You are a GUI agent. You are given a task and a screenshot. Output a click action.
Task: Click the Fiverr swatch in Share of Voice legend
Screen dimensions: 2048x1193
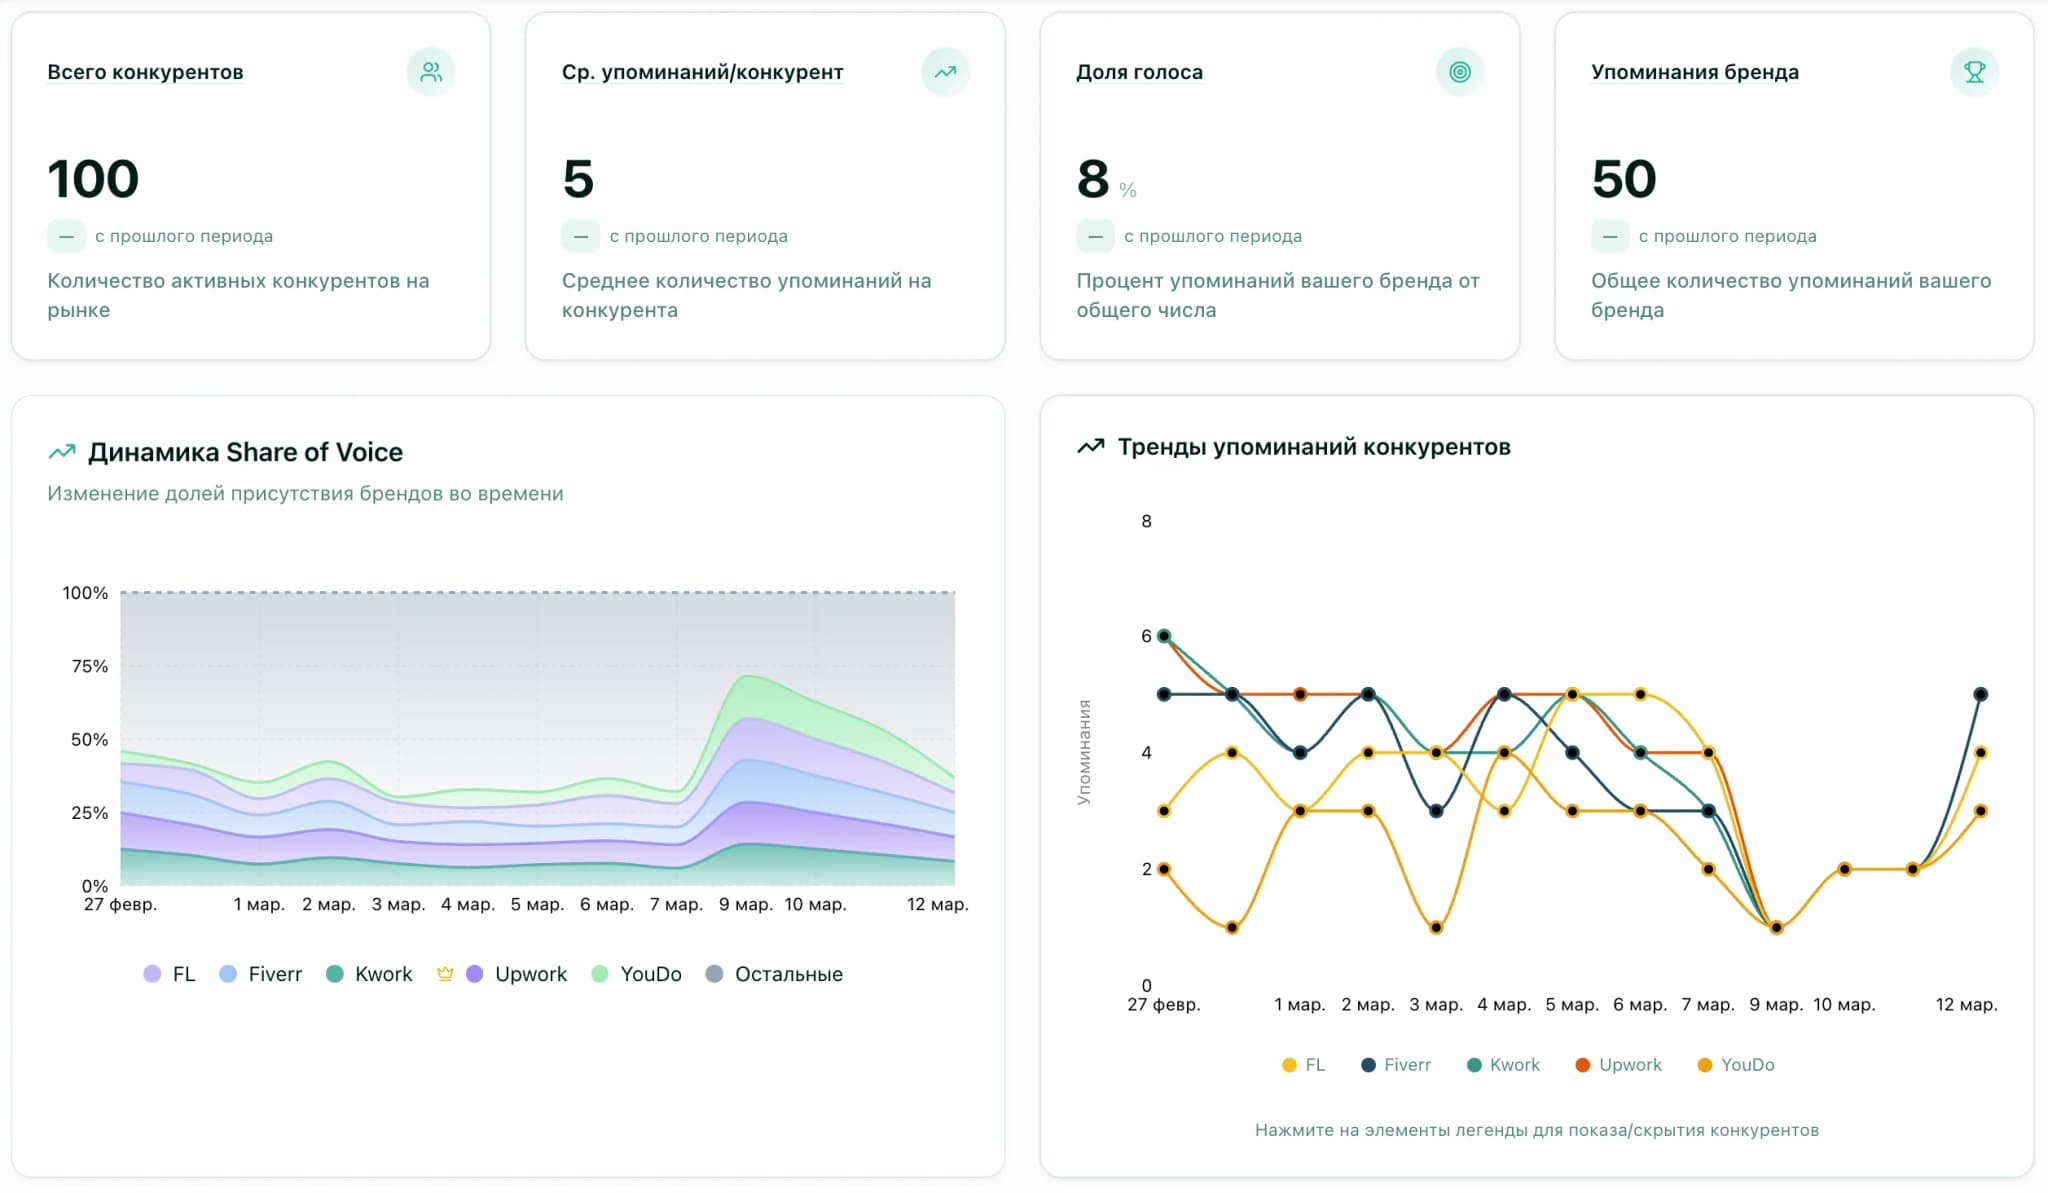point(228,974)
